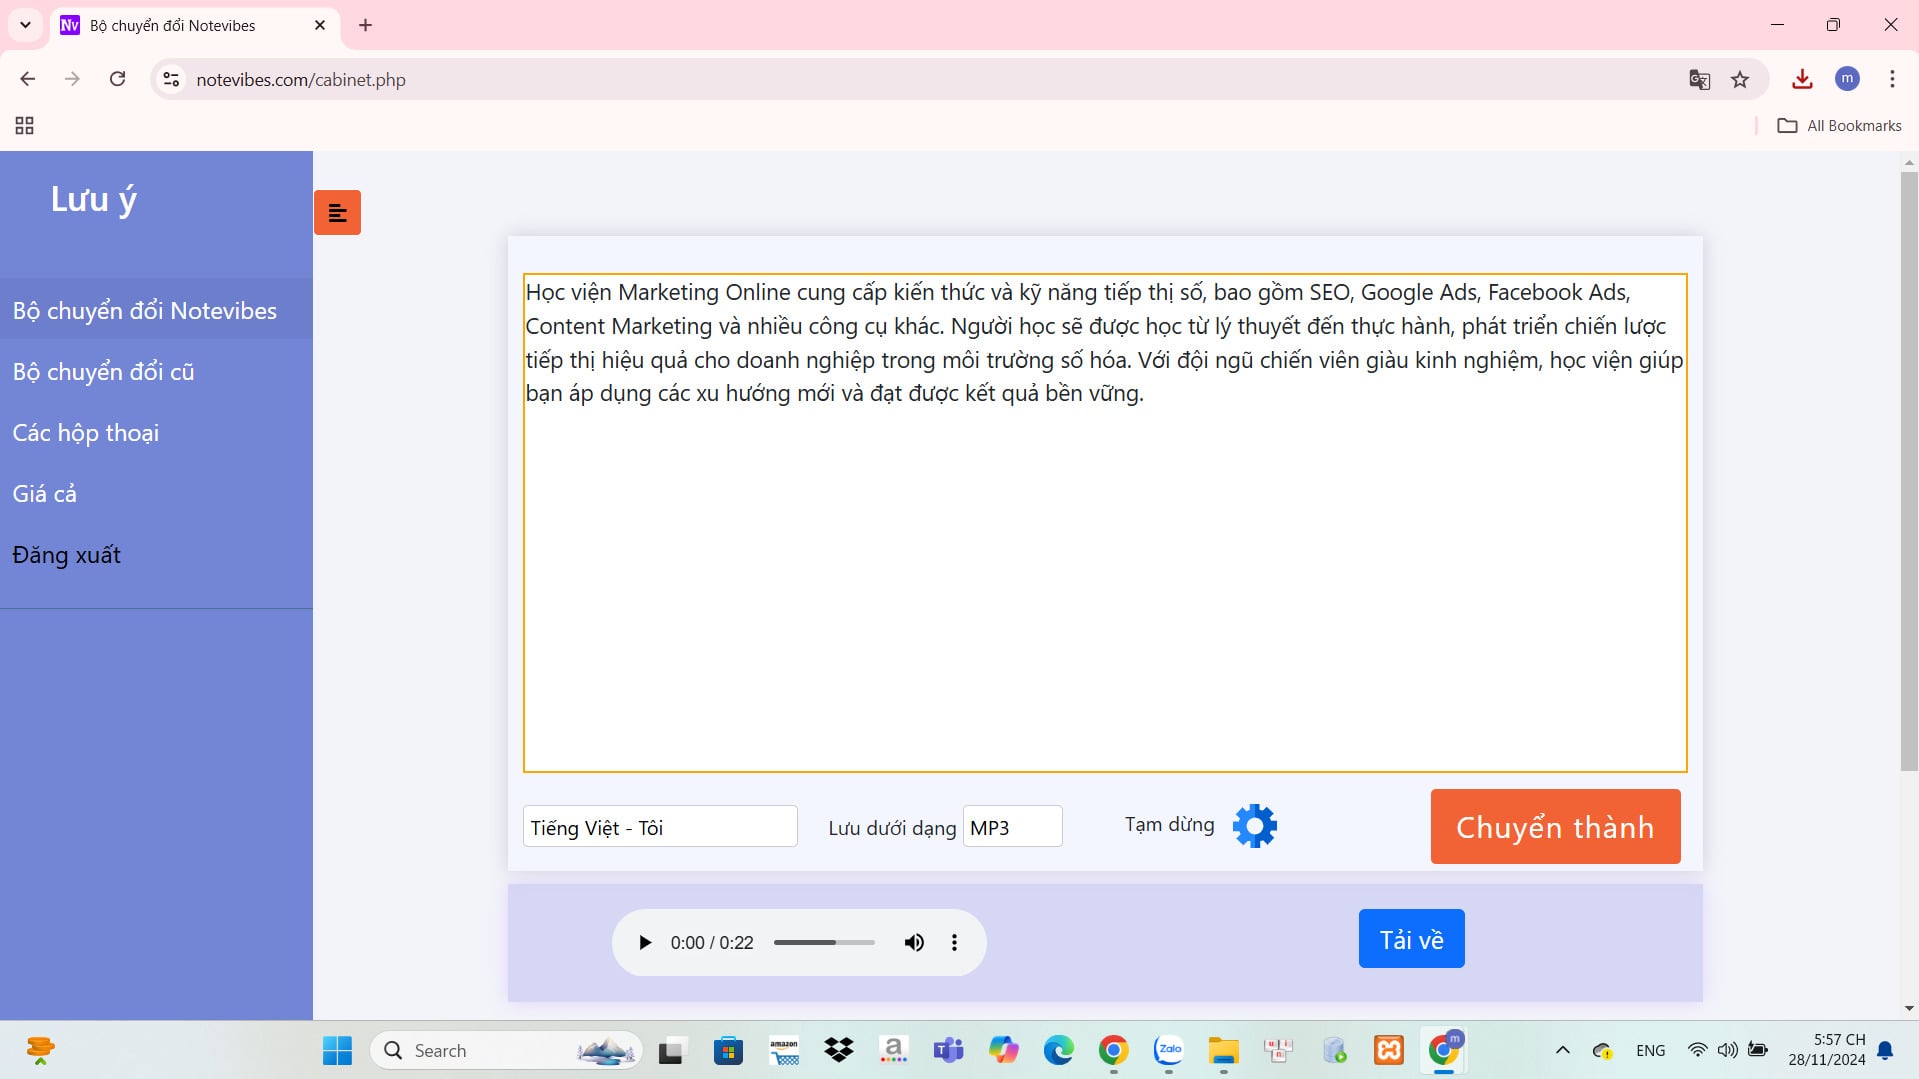Open Zalo from taskbar
The height and width of the screenshot is (1079, 1919).
click(1168, 1050)
